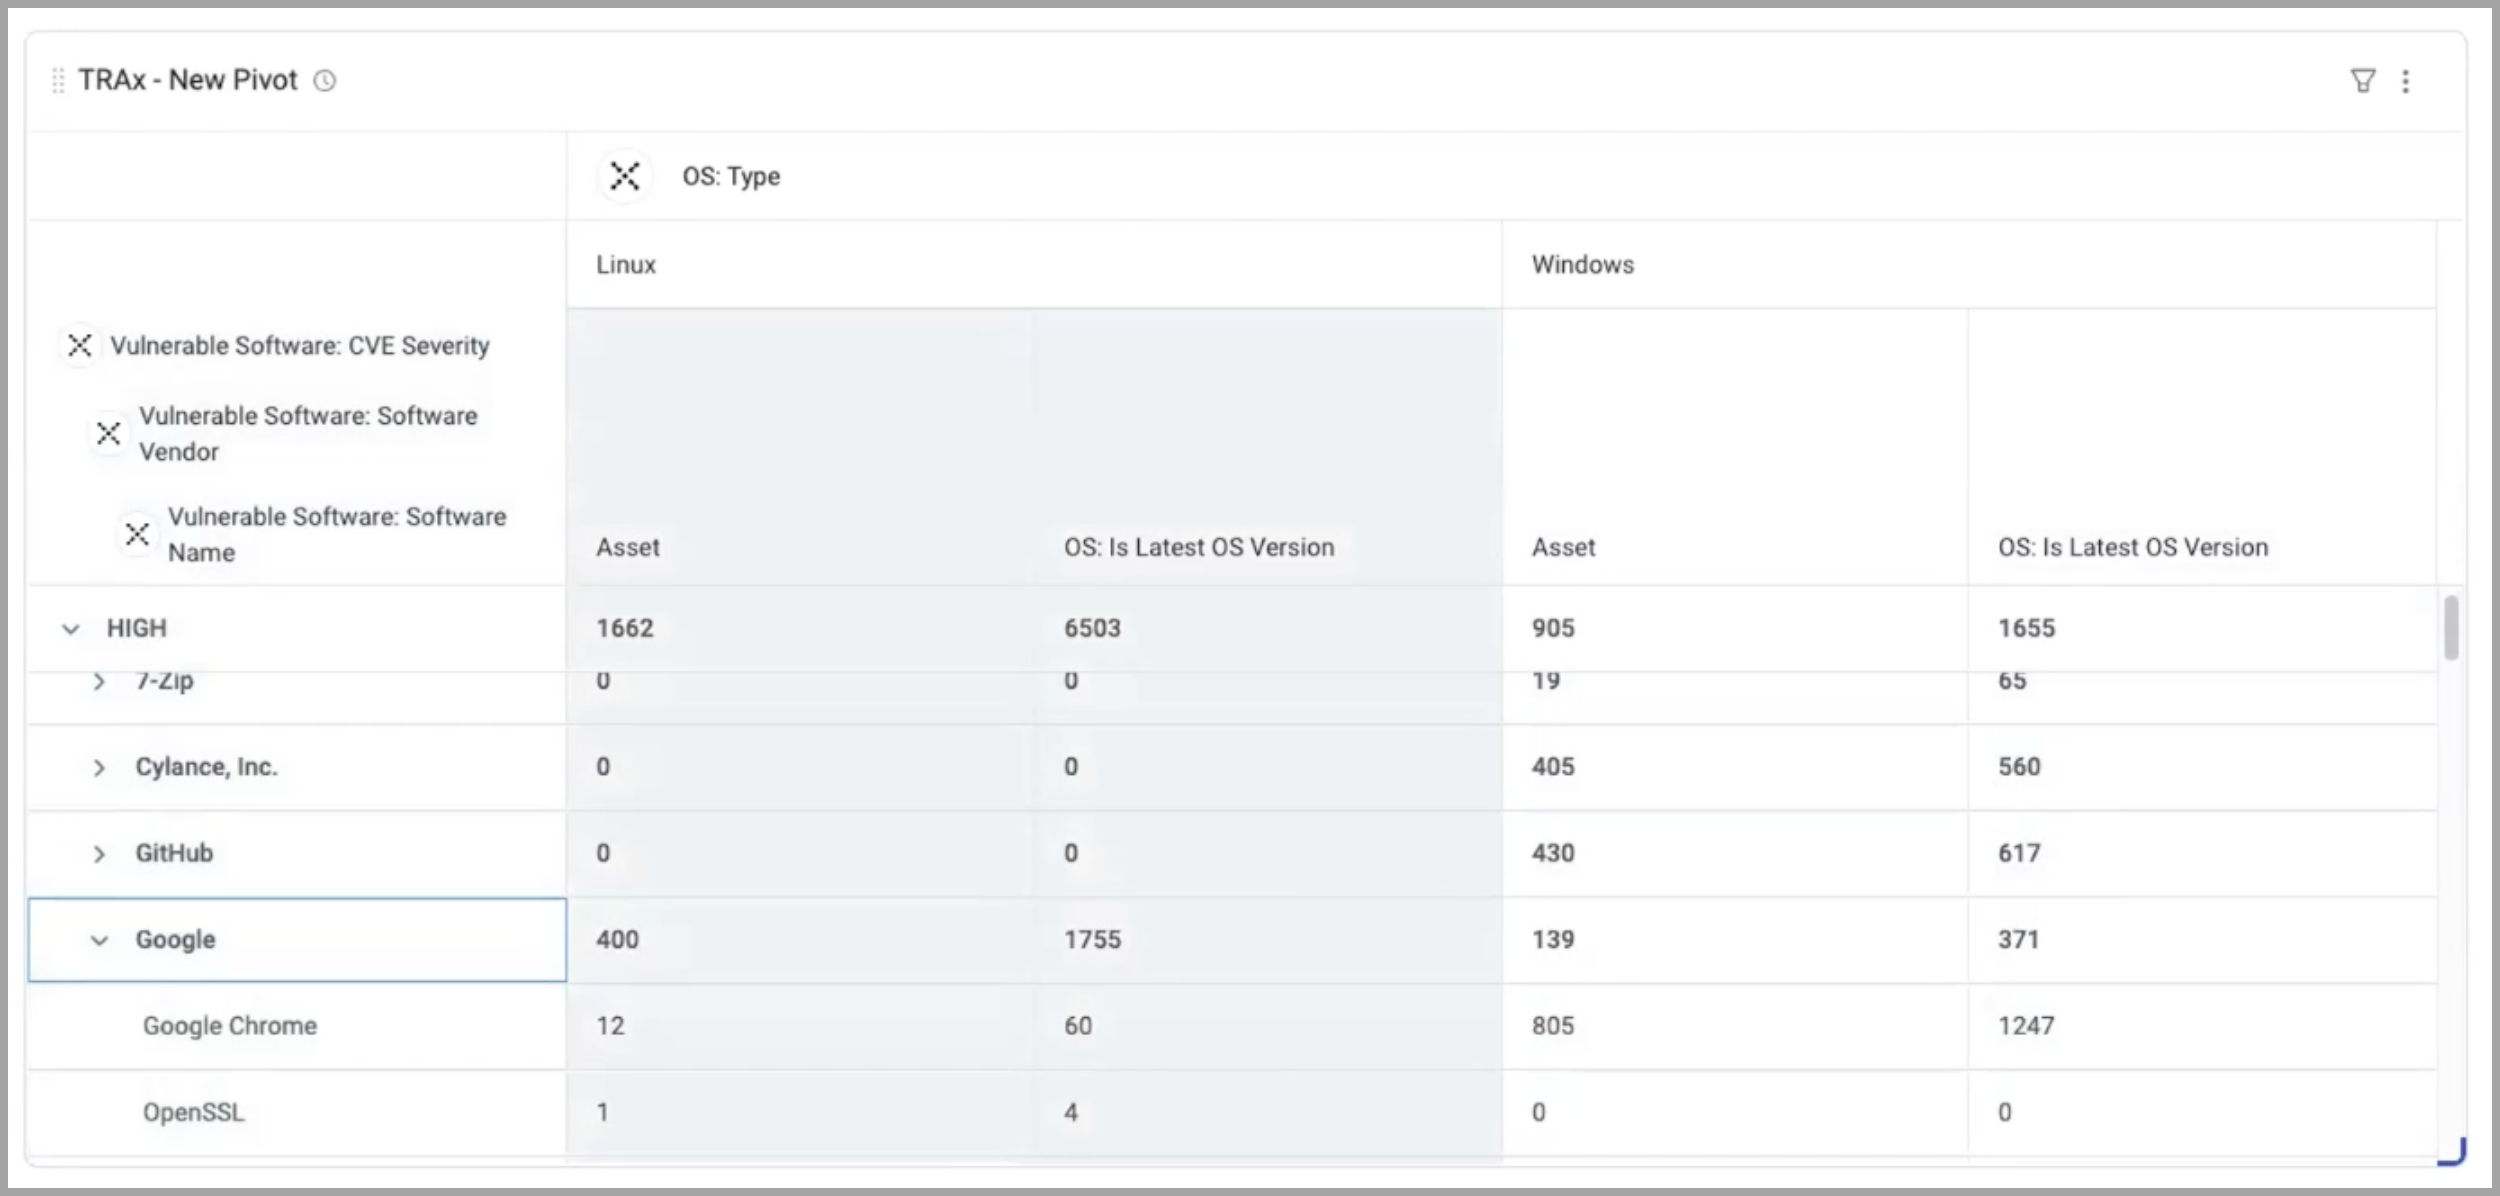This screenshot has height=1196, width=2500.
Task: Remove the CVE Severity row grouping
Action: click(80, 345)
